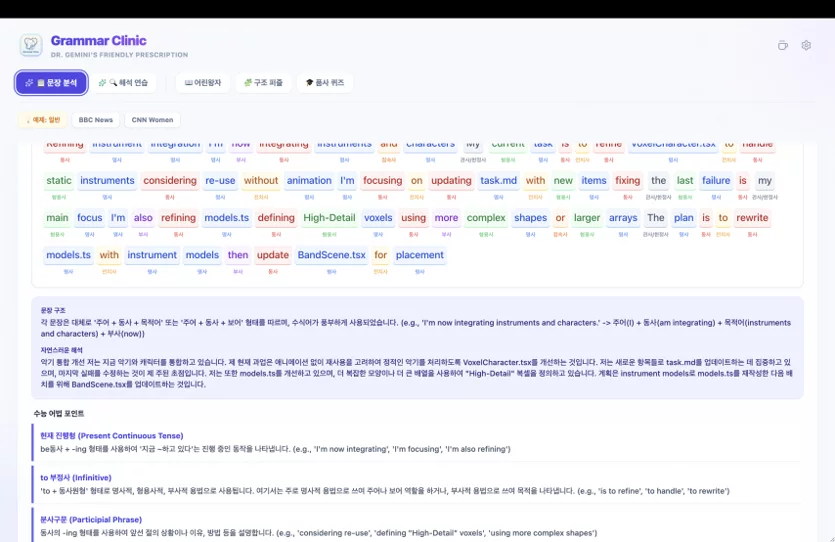Select the 문장 분석 tab
Viewport: 835px width, 542px height.
point(51,83)
